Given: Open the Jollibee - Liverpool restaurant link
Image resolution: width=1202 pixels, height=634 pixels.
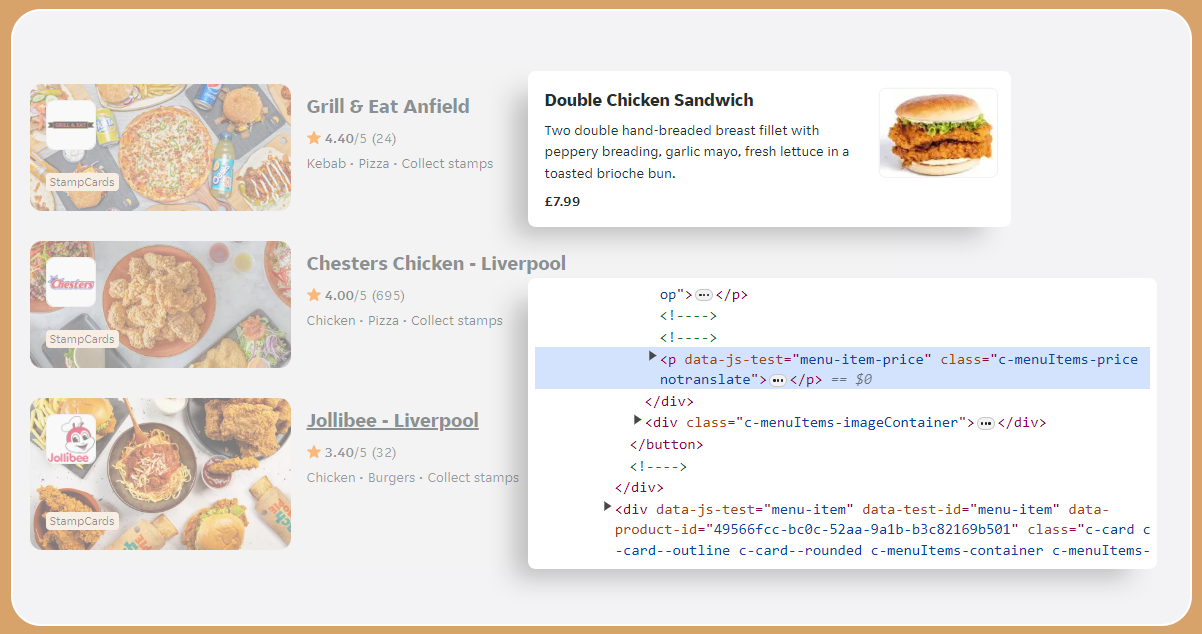Looking at the screenshot, I should click(x=392, y=420).
